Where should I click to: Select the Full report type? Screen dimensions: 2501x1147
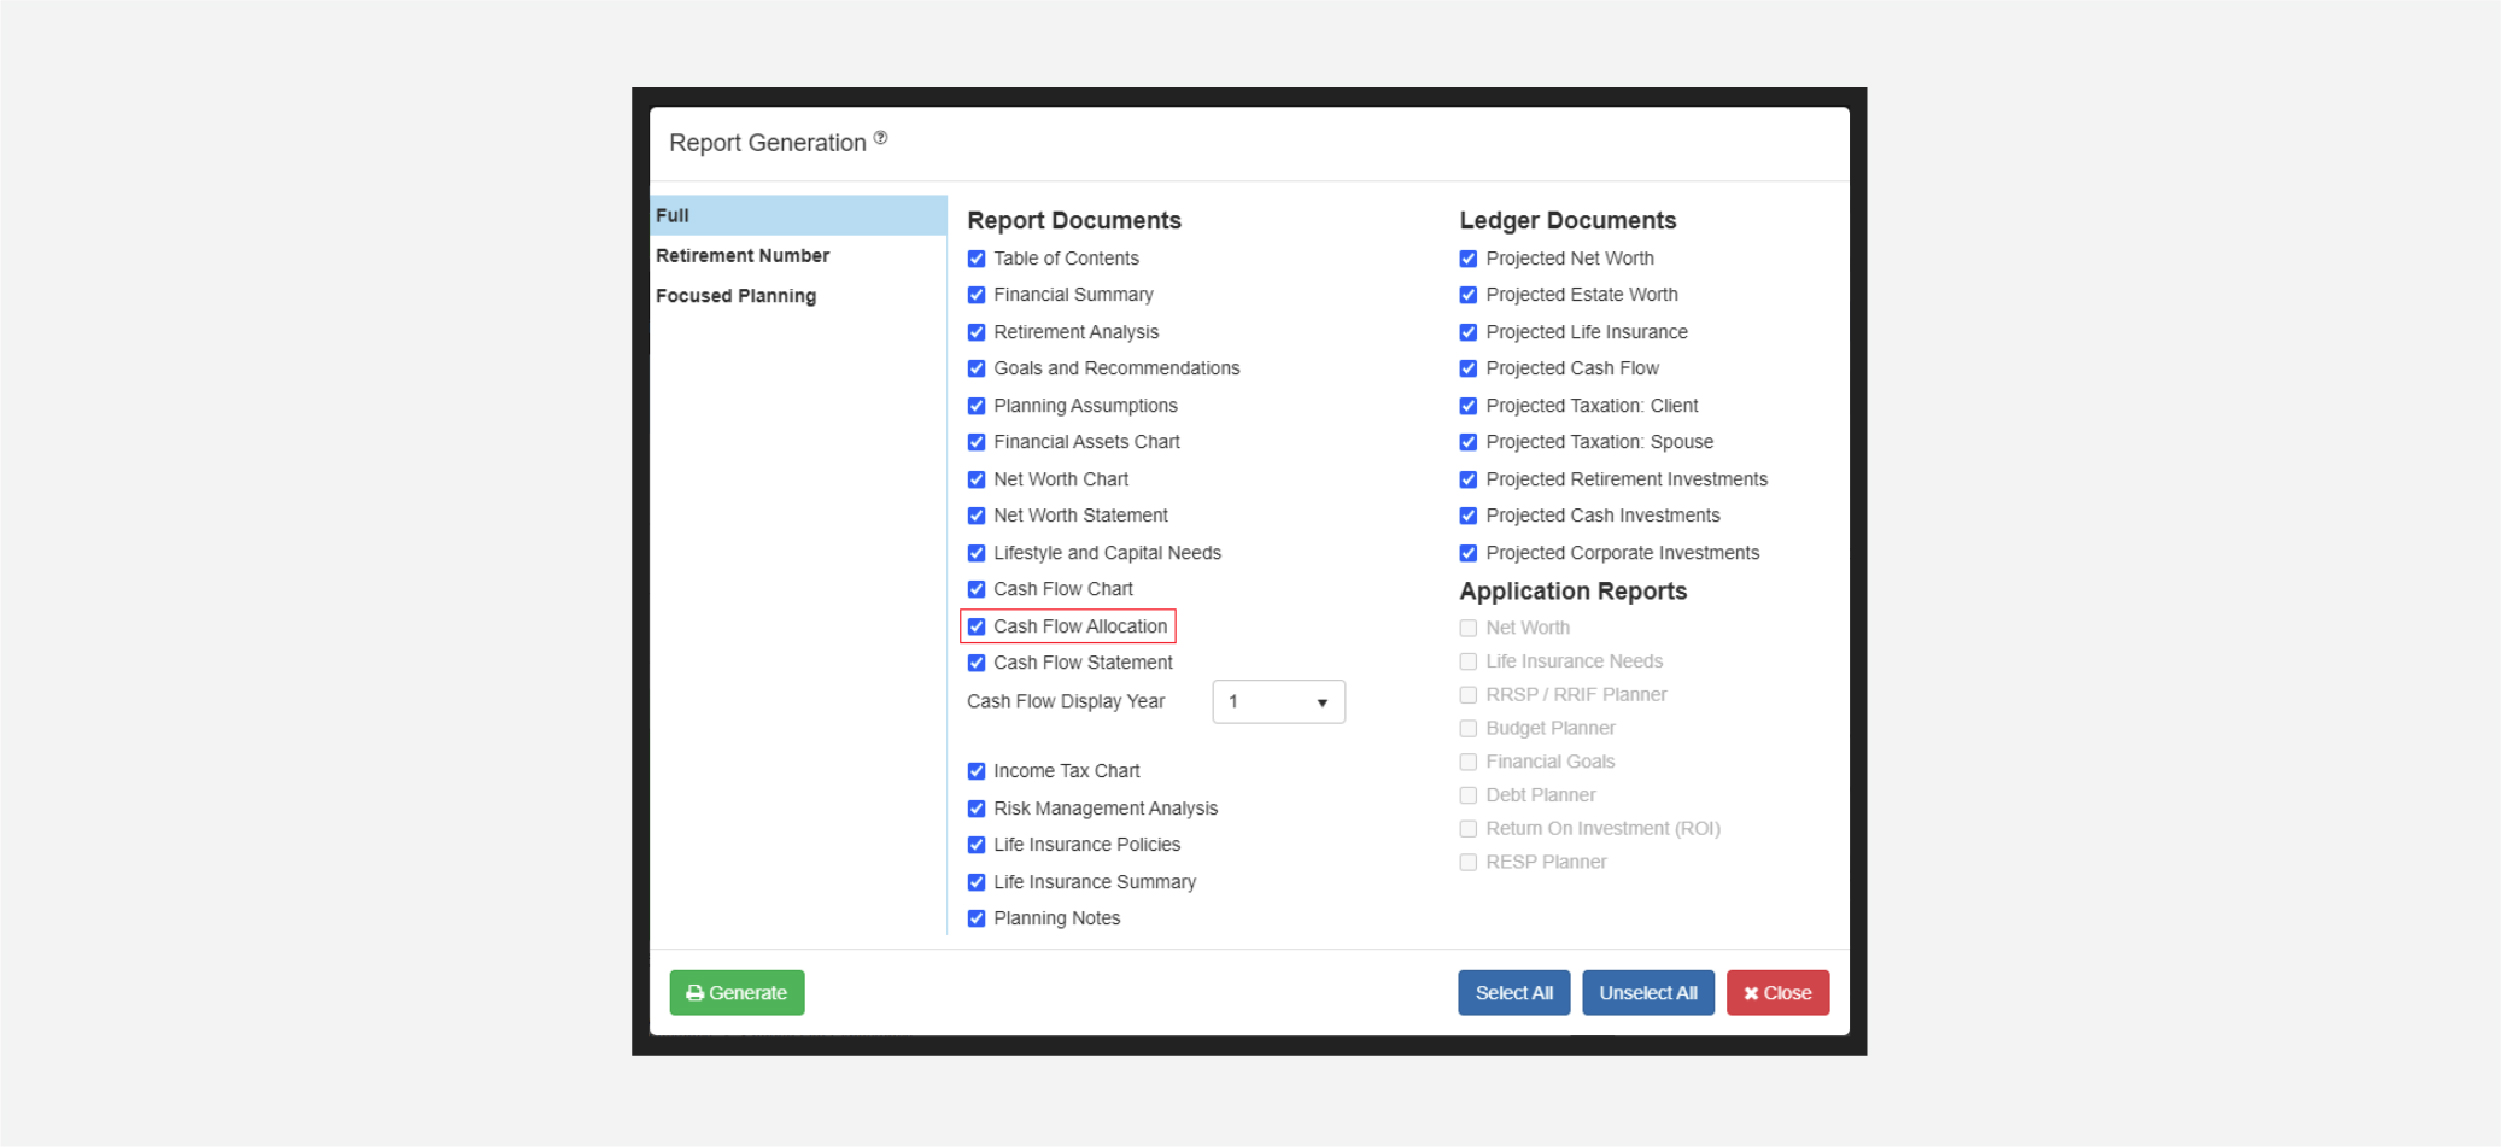point(673,215)
